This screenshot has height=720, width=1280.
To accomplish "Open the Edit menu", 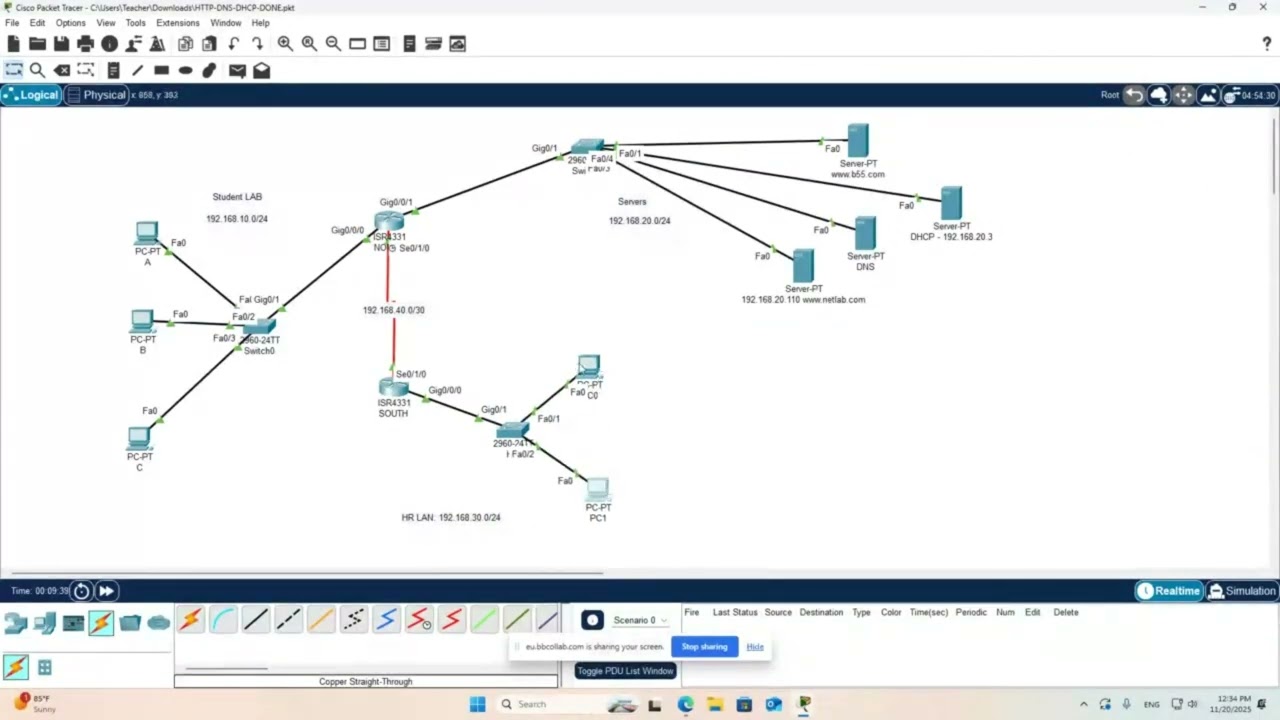I will click(37, 22).
